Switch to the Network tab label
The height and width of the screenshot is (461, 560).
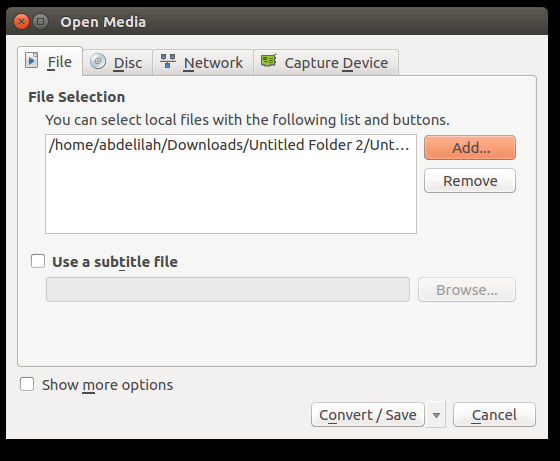point(213,63)
